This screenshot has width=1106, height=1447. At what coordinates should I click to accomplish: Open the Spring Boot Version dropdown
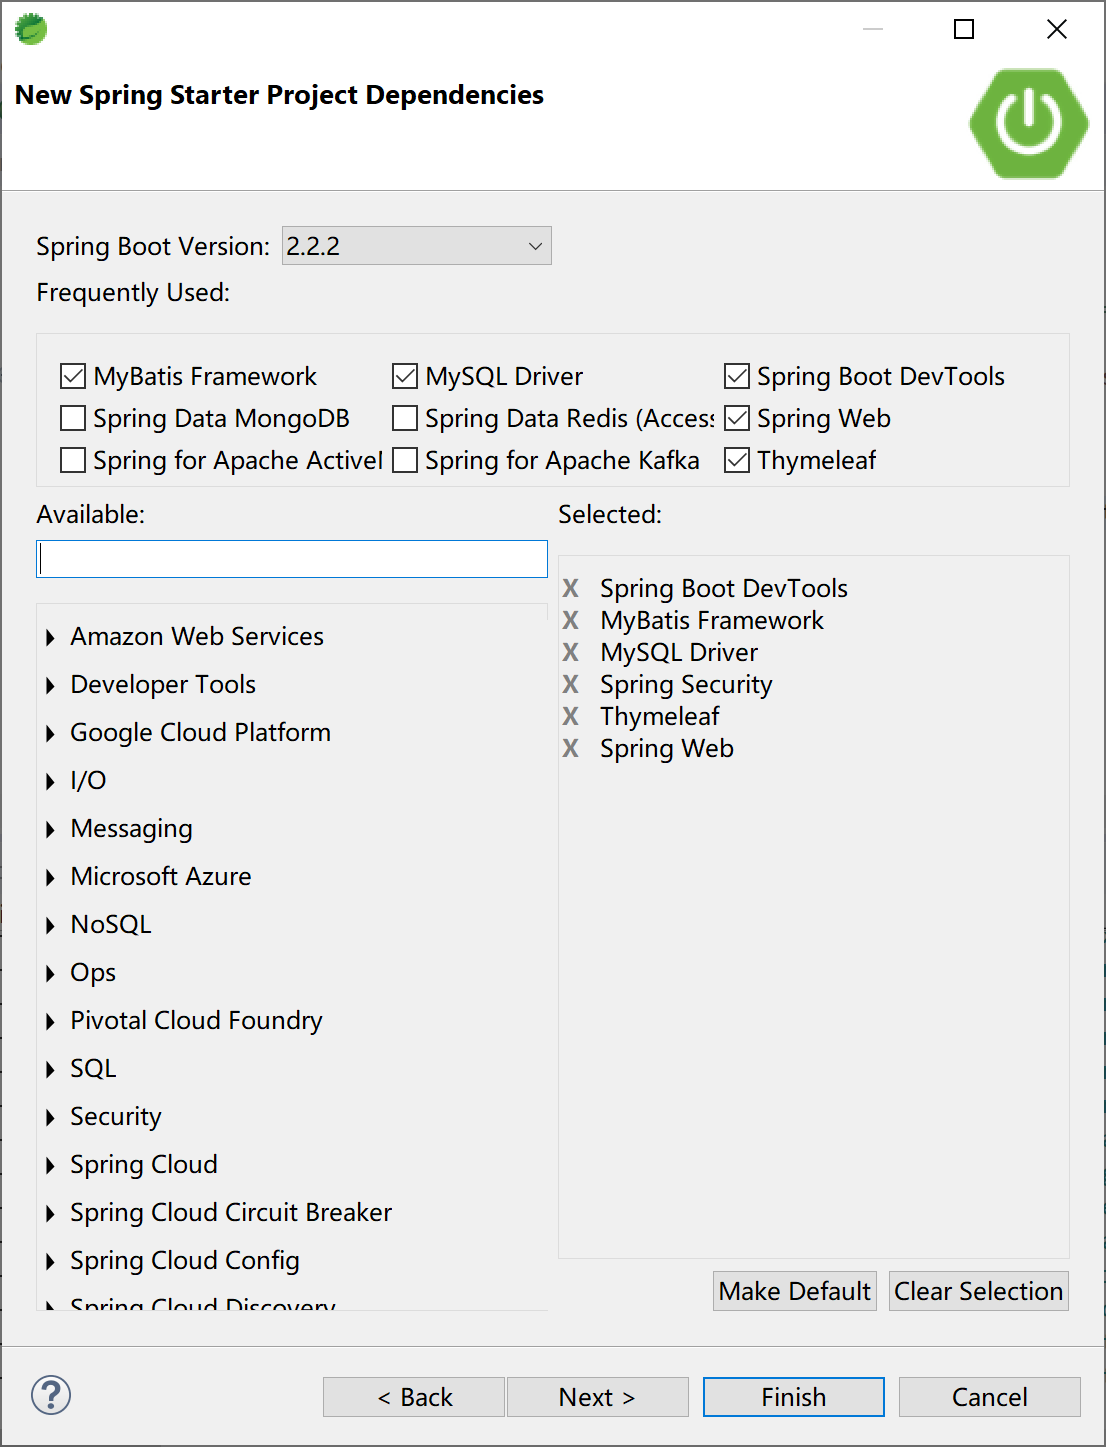pyautogui.click(x=416, y=246)
